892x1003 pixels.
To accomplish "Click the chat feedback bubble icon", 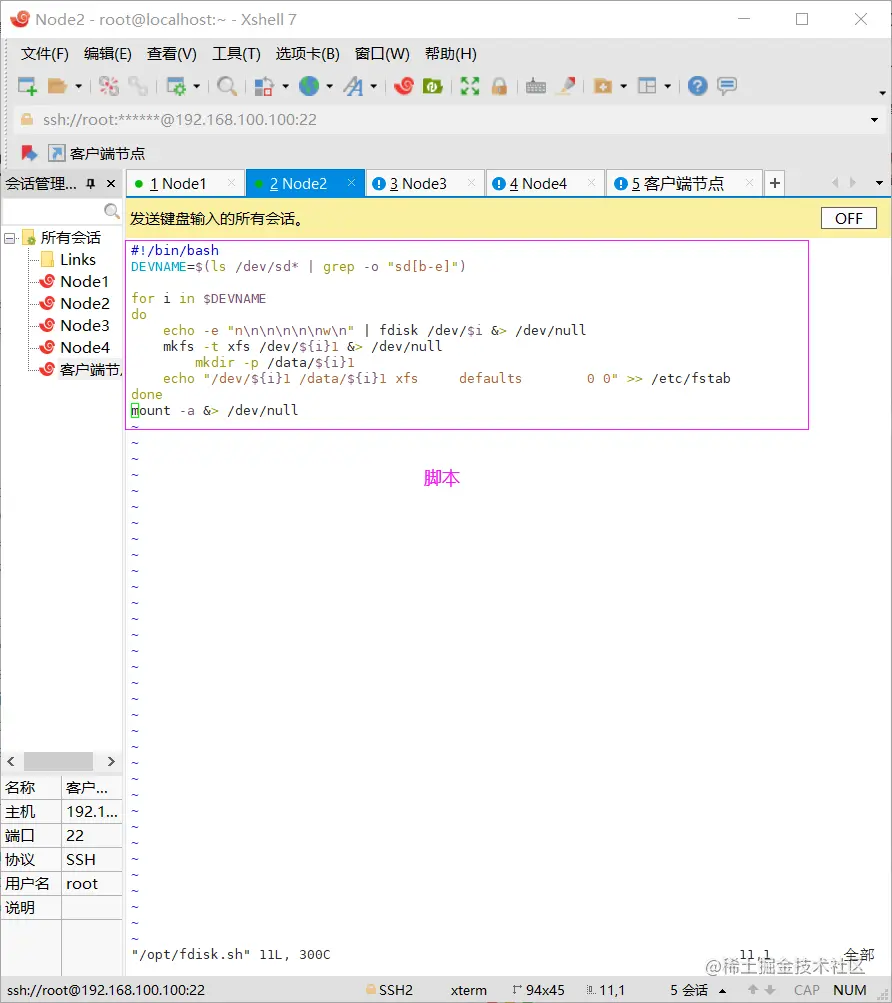I will coord(727,86).
